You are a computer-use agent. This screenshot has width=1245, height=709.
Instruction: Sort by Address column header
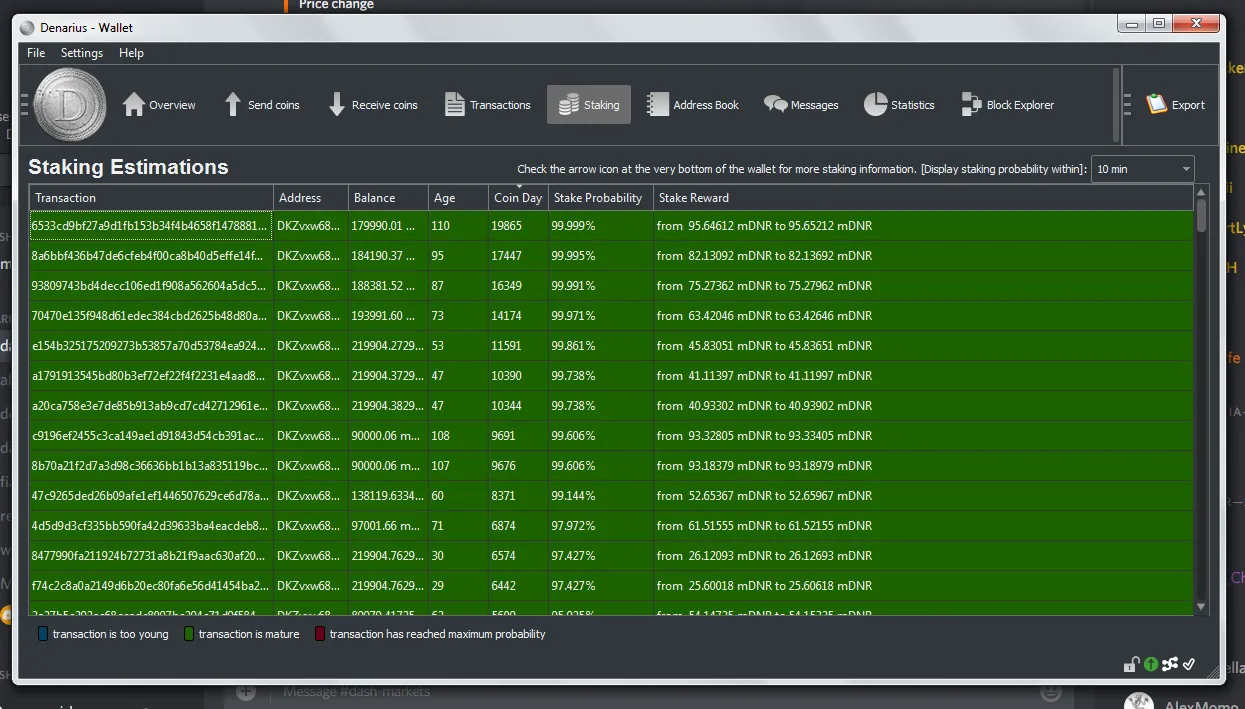pyautogui.click(x=311, y=198)
